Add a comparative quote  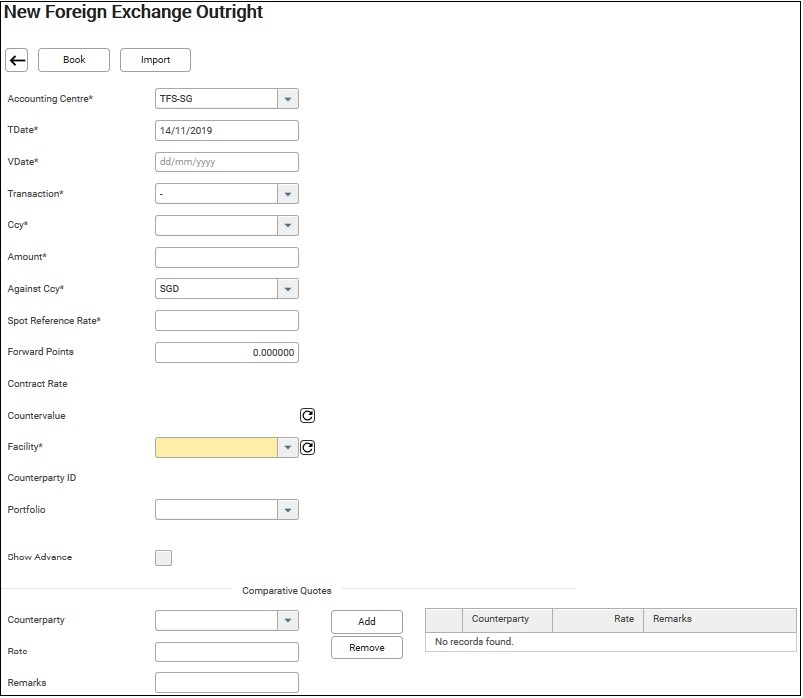click(367, 622)
